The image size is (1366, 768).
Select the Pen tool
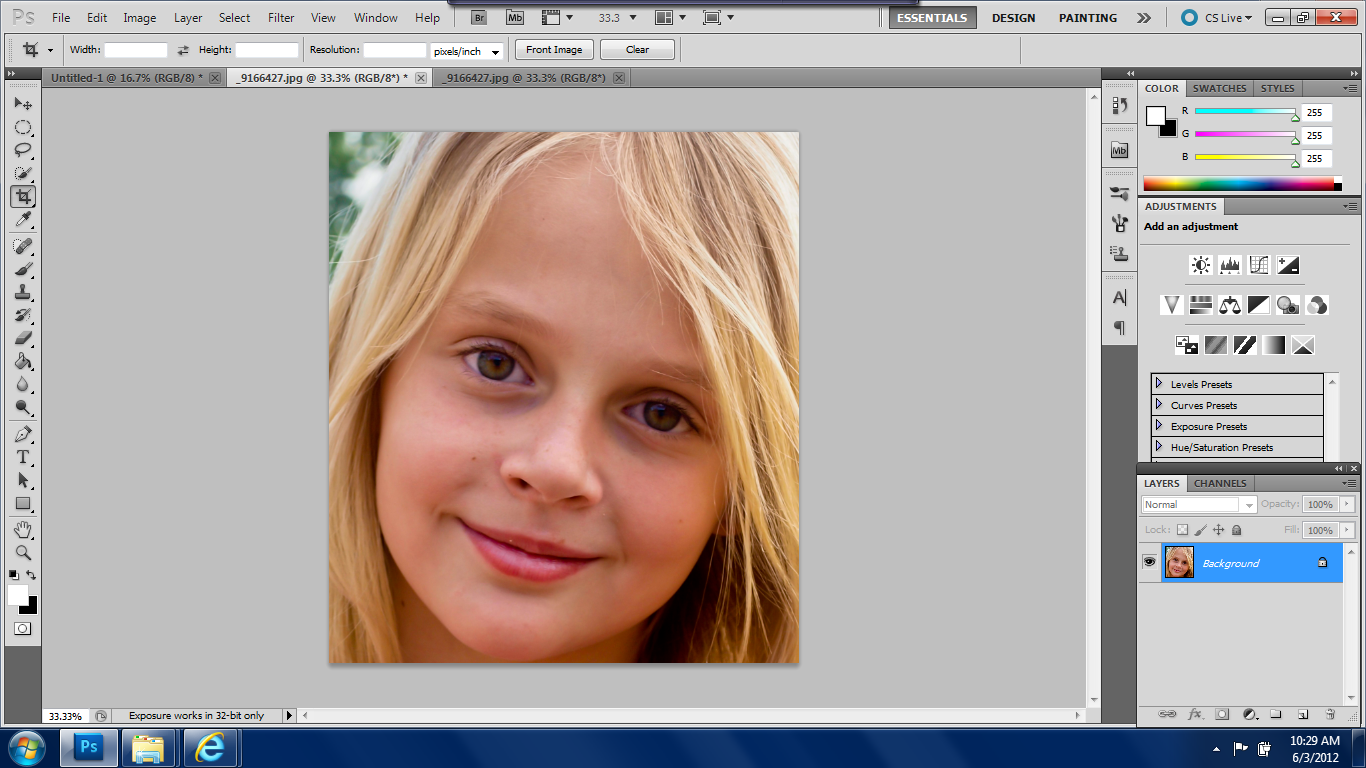pos(23,434)
